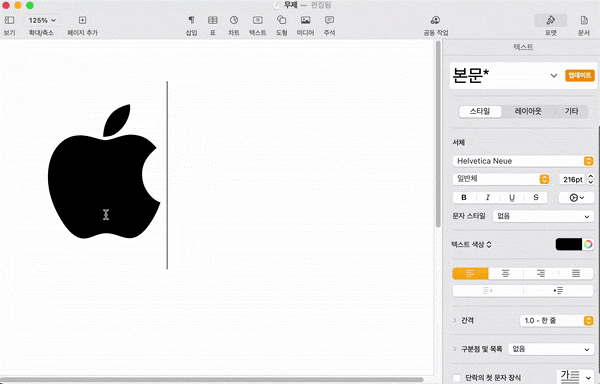Justify text

pos(576,273)
